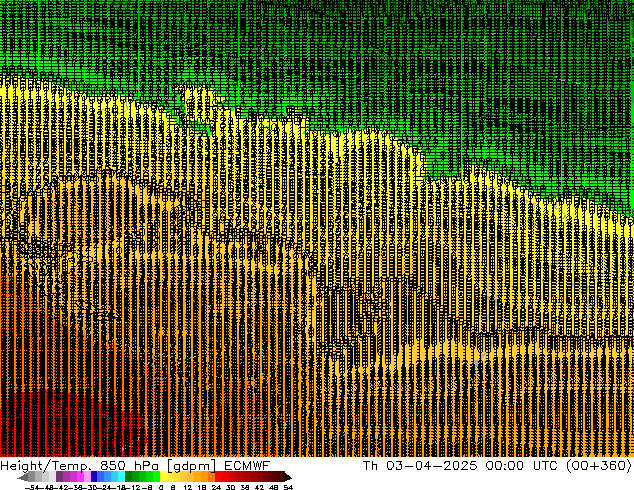Click the bright yellow swatch in the temperature legend
Screen dimensions: 634x490
click(163, 476)
